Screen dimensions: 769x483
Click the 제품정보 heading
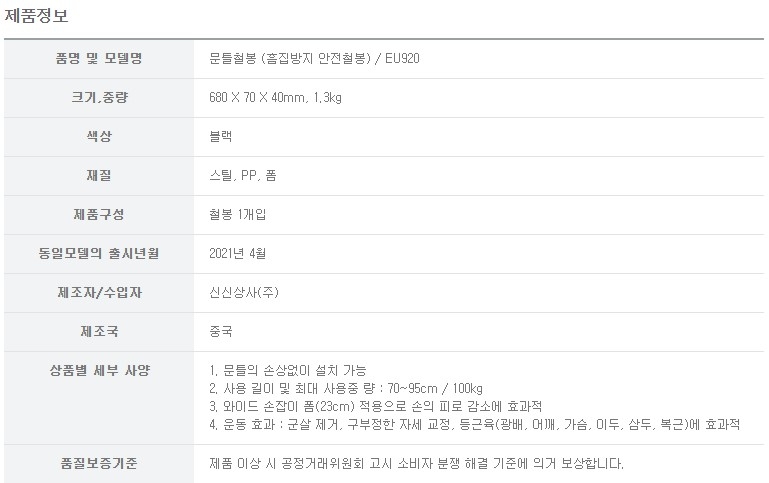37,17
